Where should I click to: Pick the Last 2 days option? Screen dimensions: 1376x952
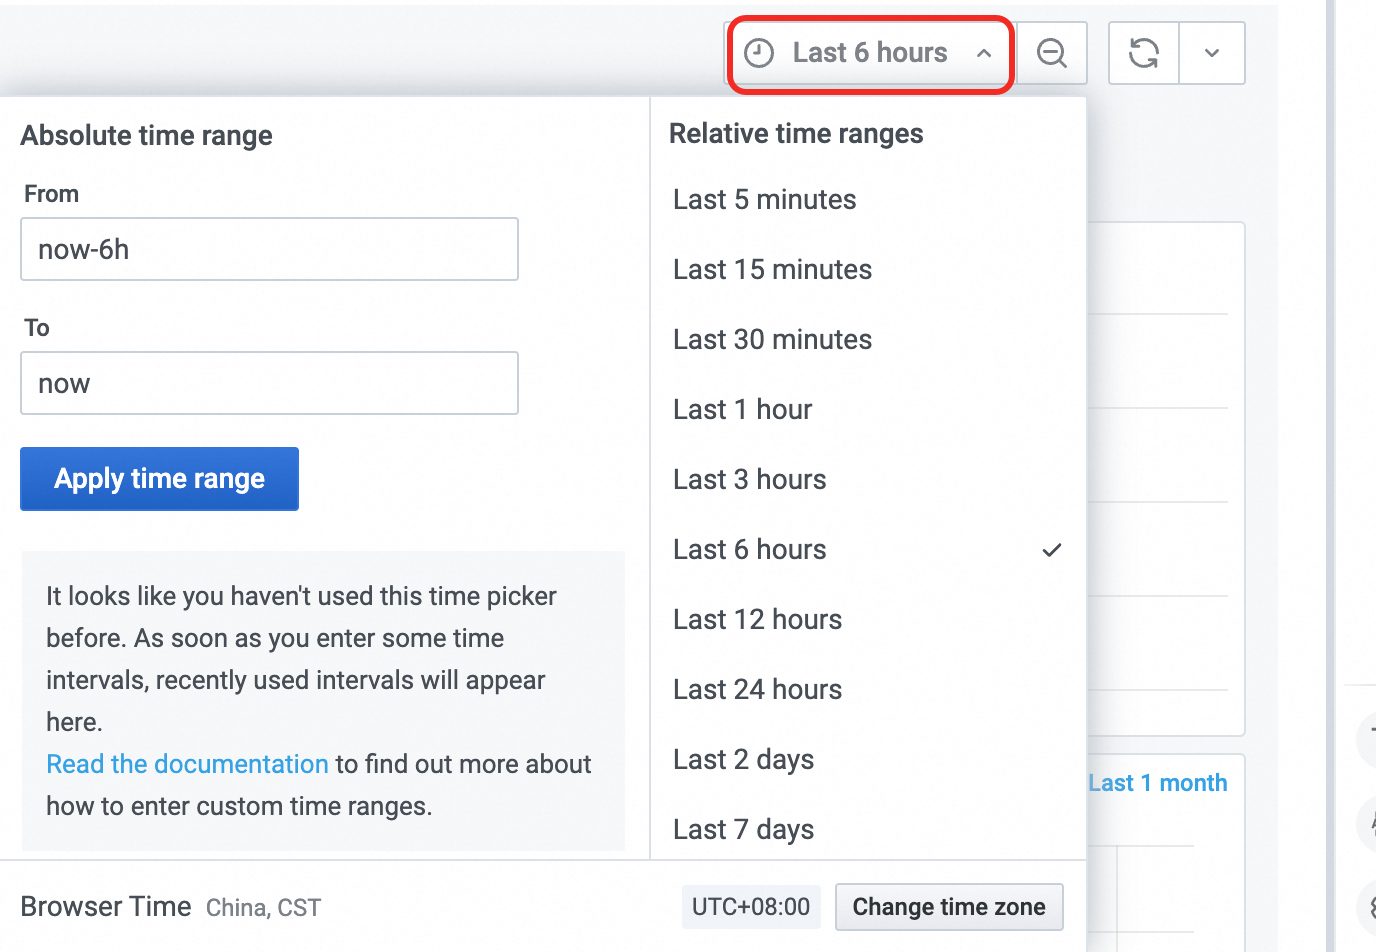click(744, 760)
